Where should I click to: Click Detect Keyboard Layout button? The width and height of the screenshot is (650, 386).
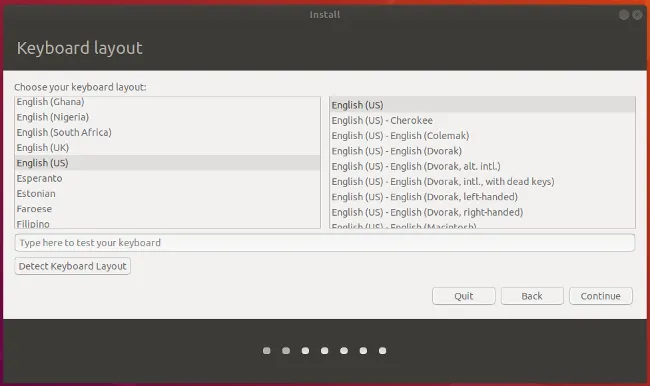(73, 266)
